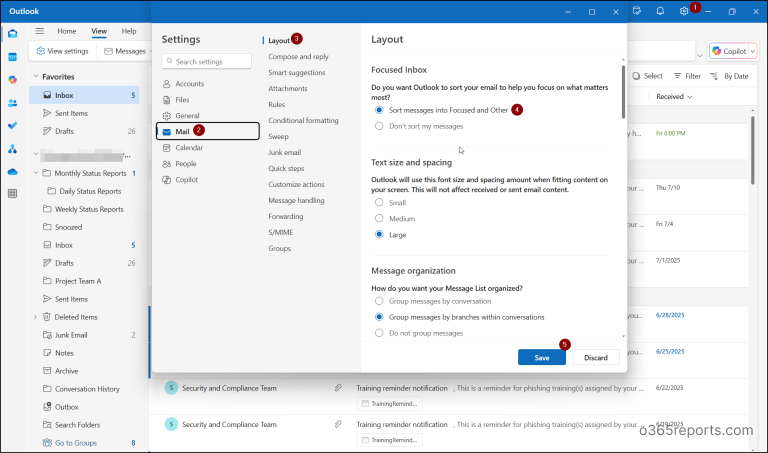Click the Messages ribbon button
Viewport: 768px width, 453px height.
coord(125,51)
